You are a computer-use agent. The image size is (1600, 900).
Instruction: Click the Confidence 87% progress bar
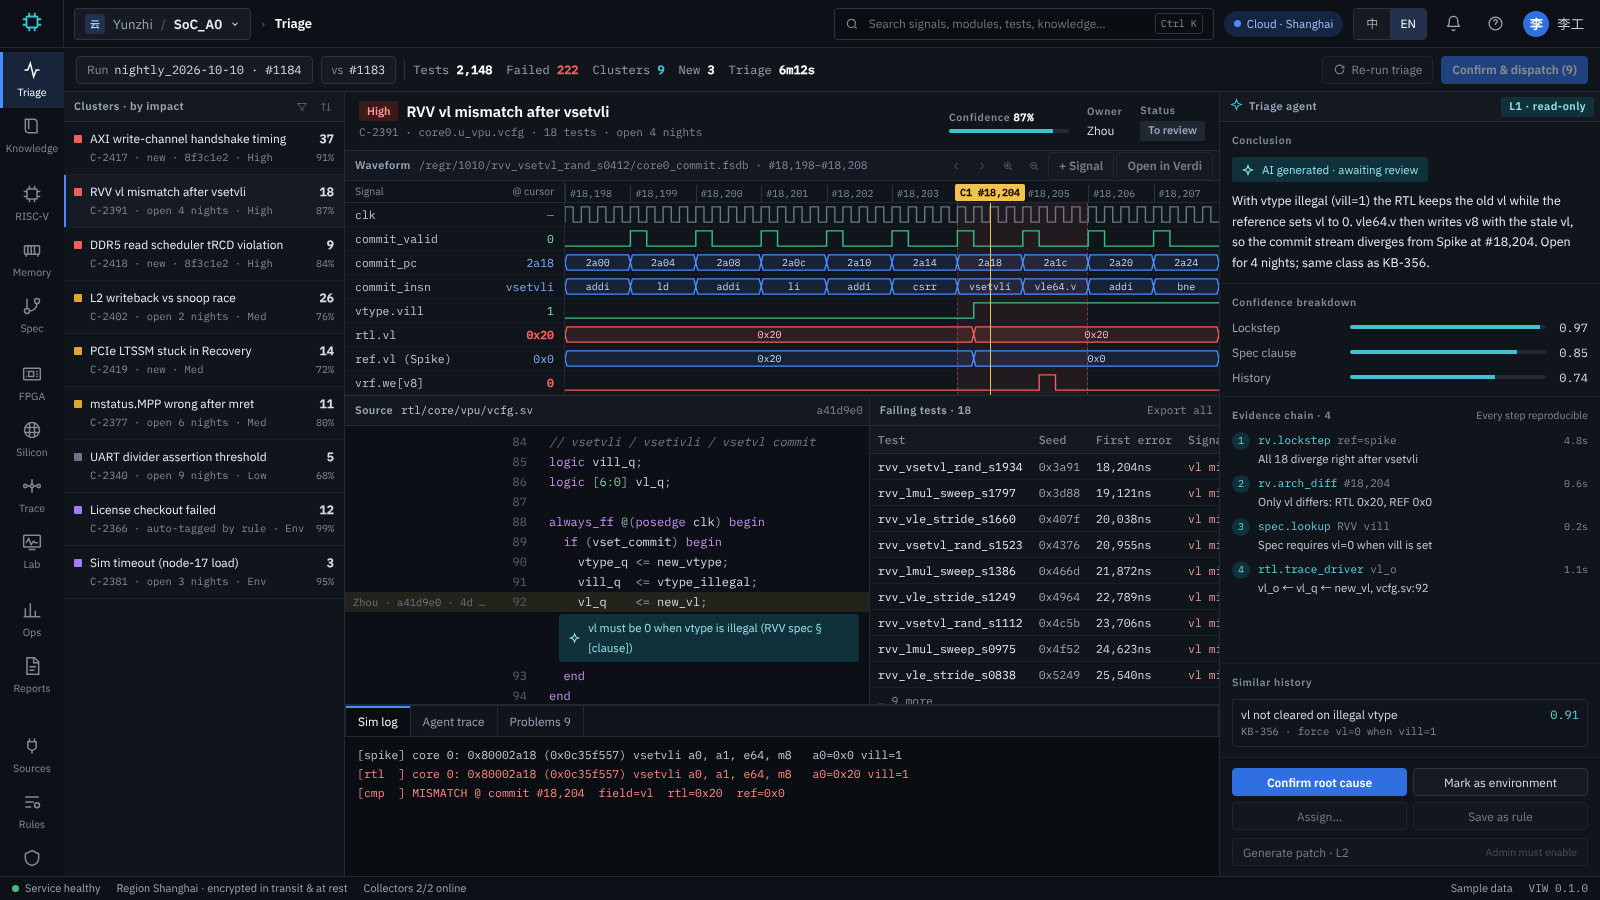coord(1008,131)
